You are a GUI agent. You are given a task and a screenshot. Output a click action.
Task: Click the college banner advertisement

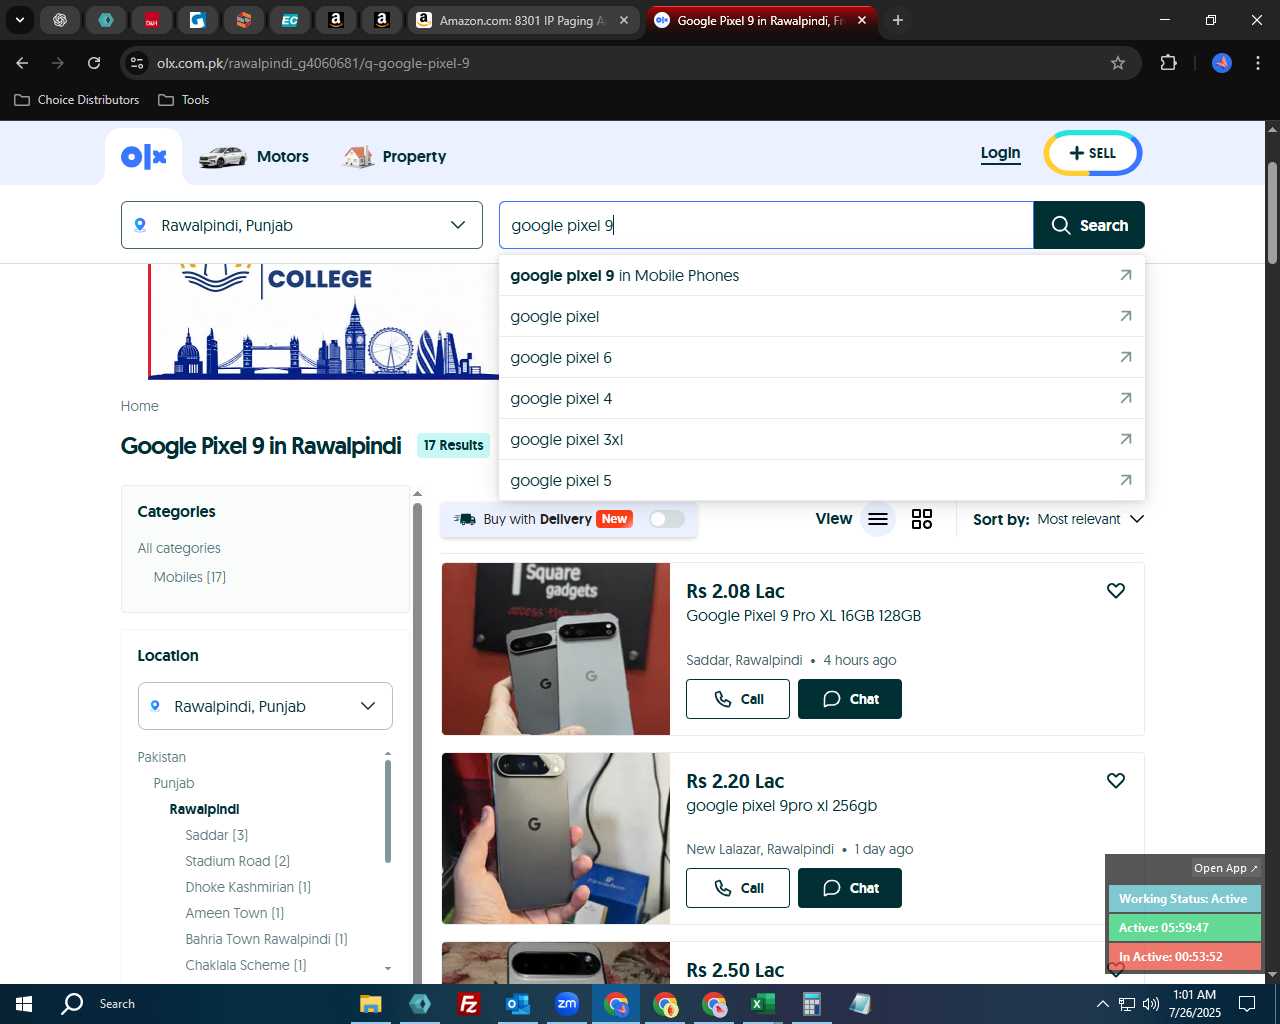click(x=323, y=322)
